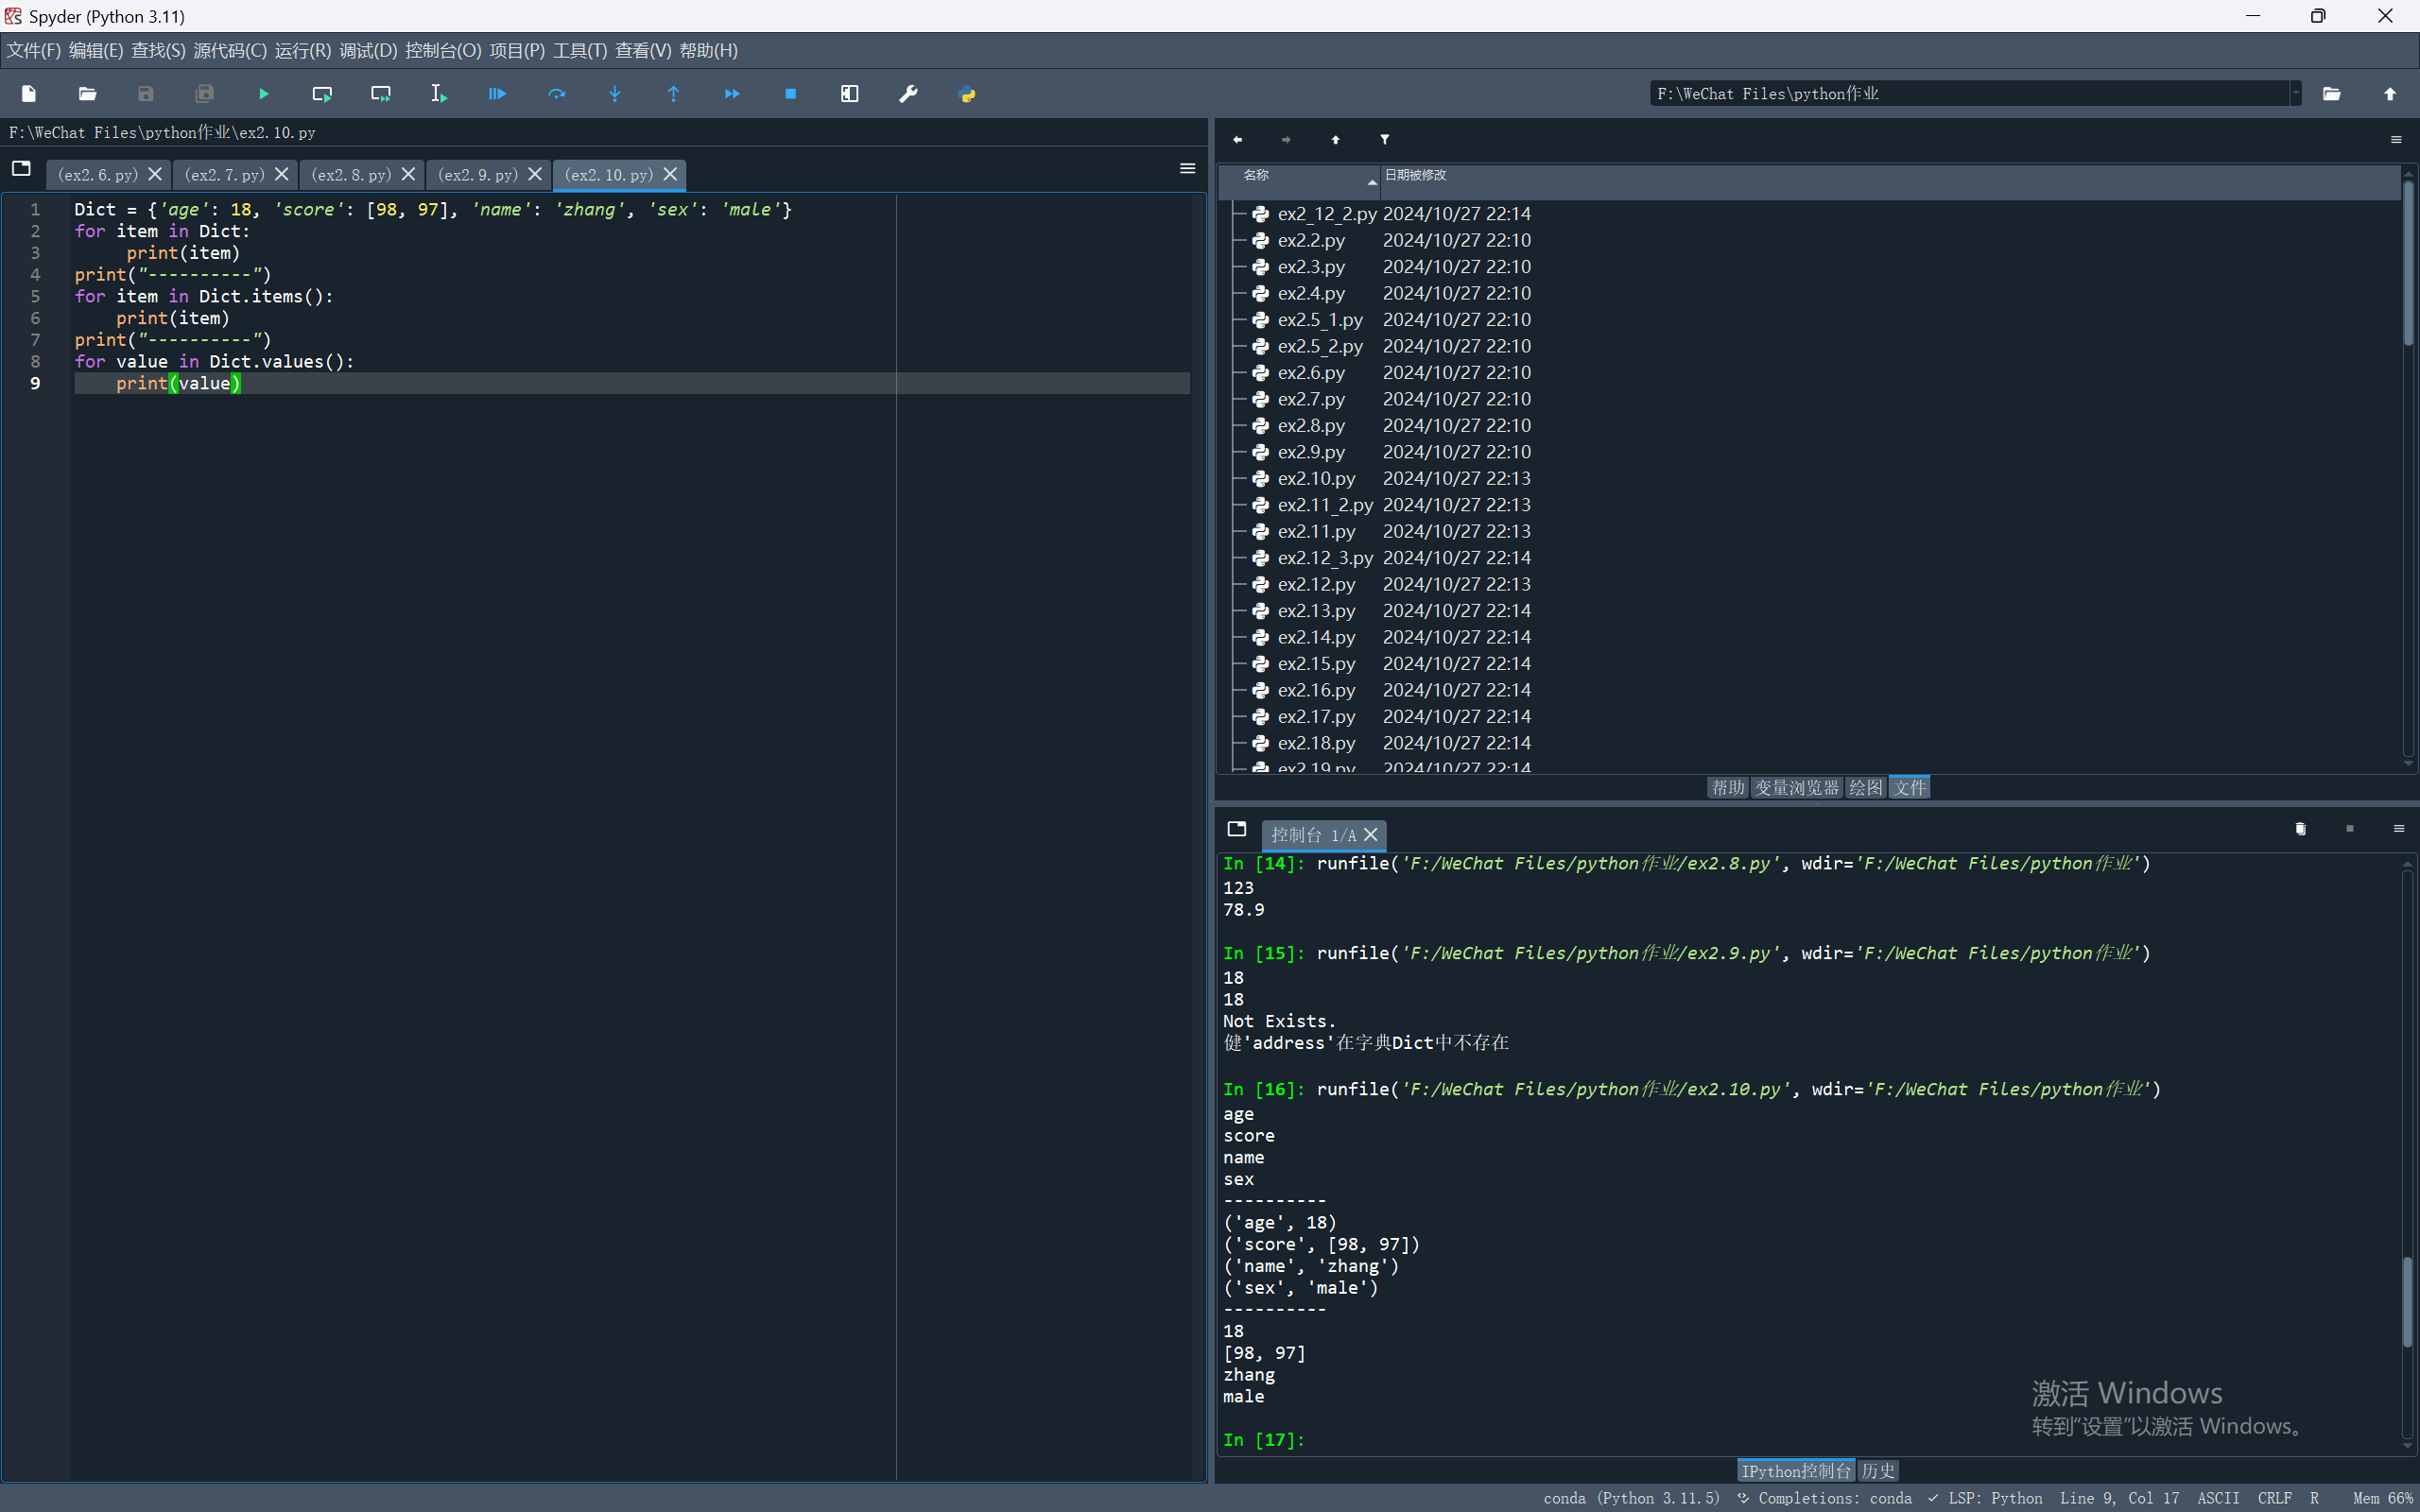Screen dimensions: 2420x1512
Task: Toggle the file filter funnel icon
Action: (x=1385, y=140)
